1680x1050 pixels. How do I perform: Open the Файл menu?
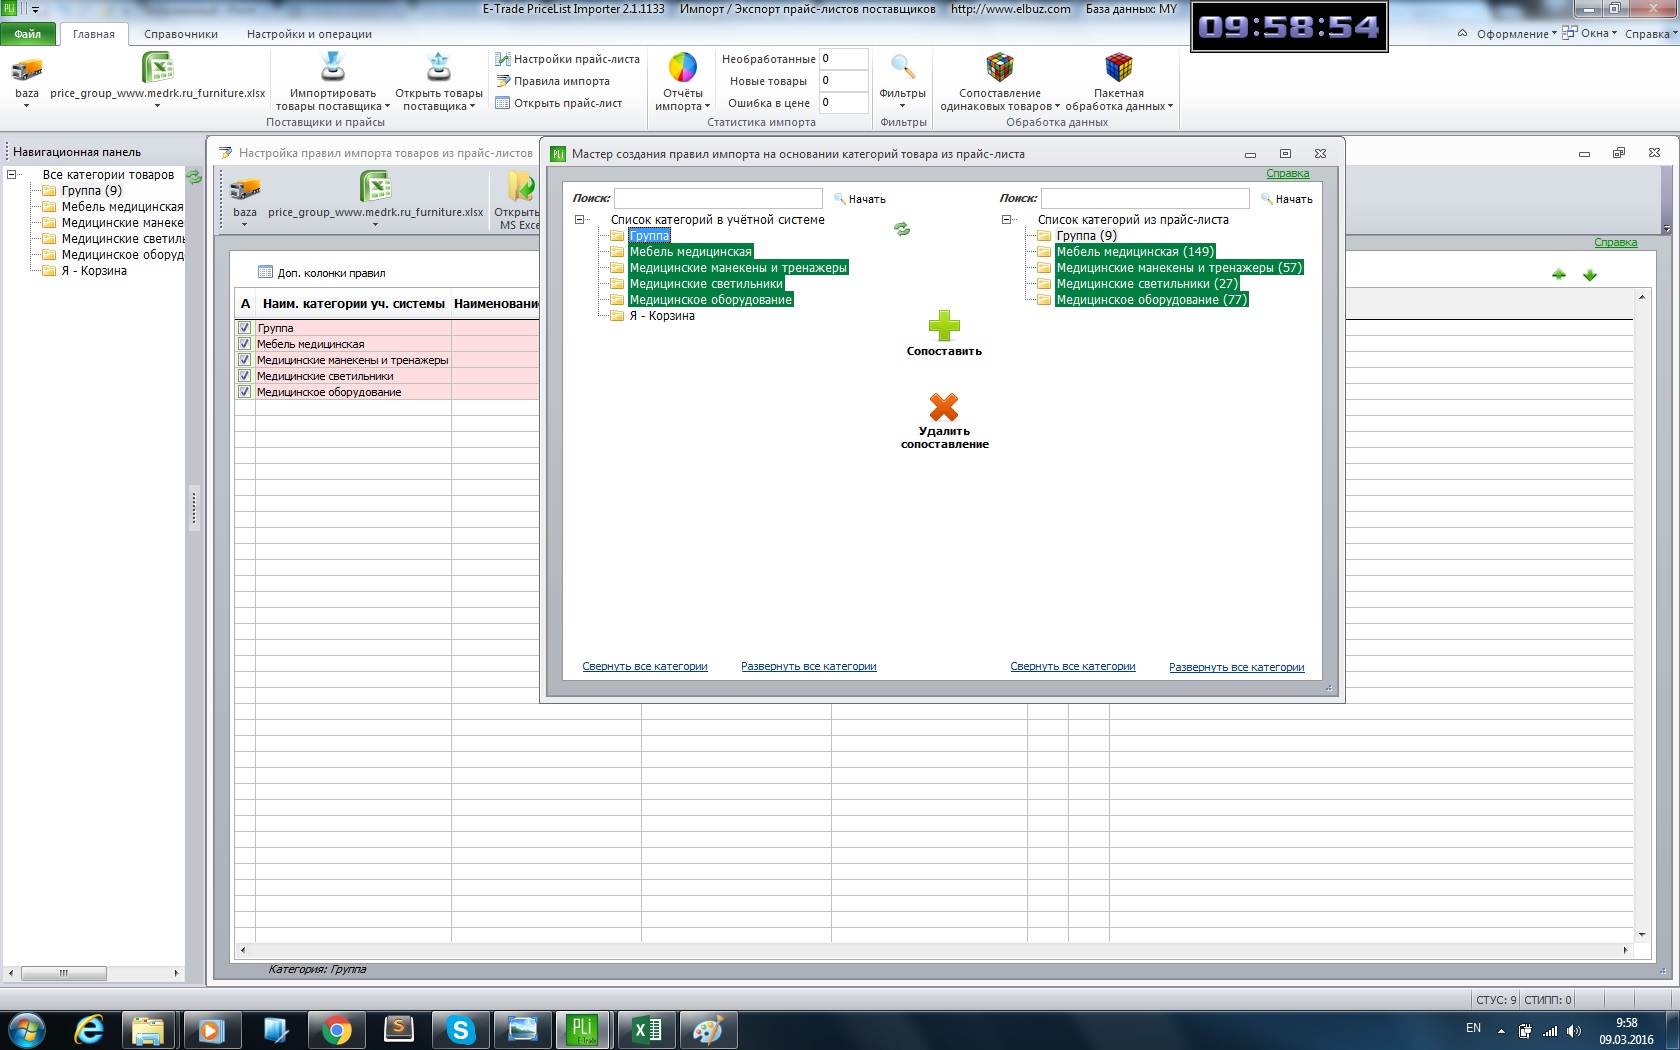tap(28, 34)
